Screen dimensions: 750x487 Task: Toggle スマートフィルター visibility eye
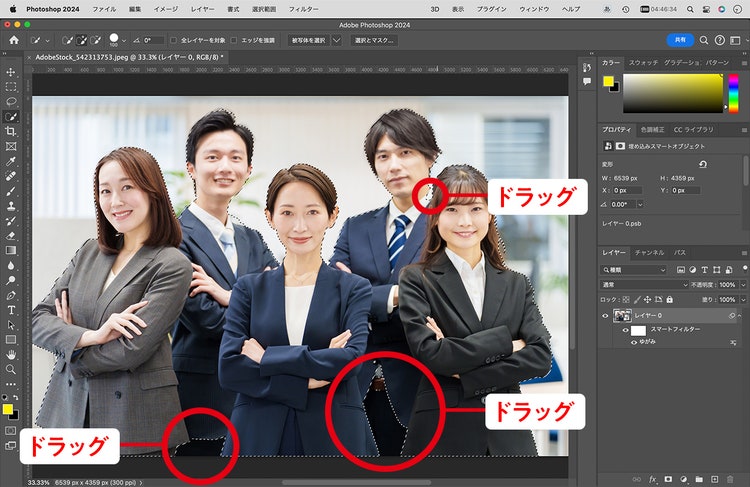626,330
